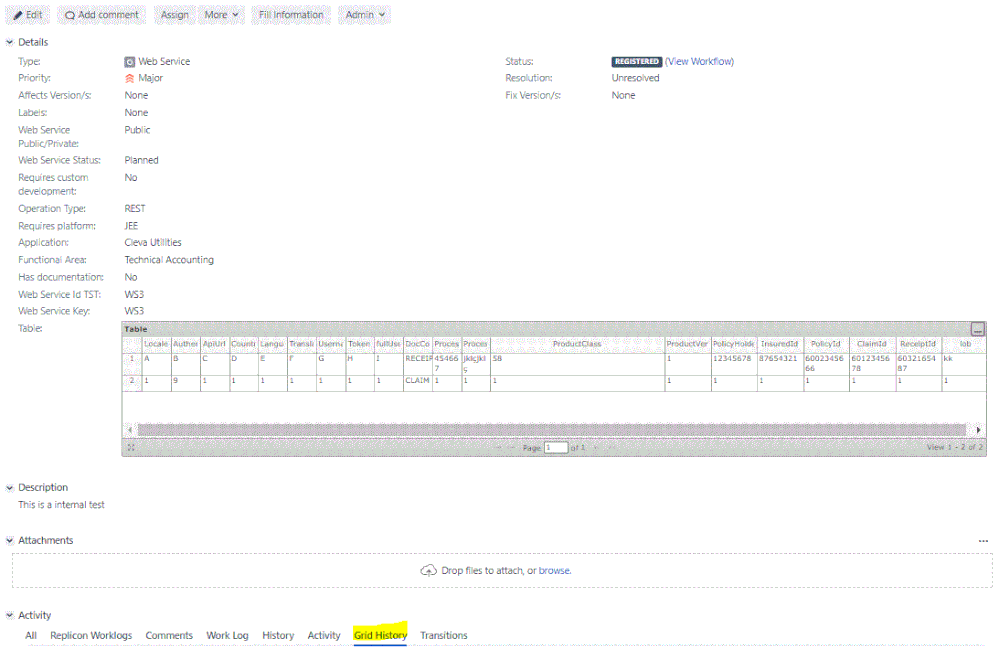The width and height of the screenshot is (999, 649).
Task: Select the Grid History tab
Action: pyautogui.click(x=380, y=636)
